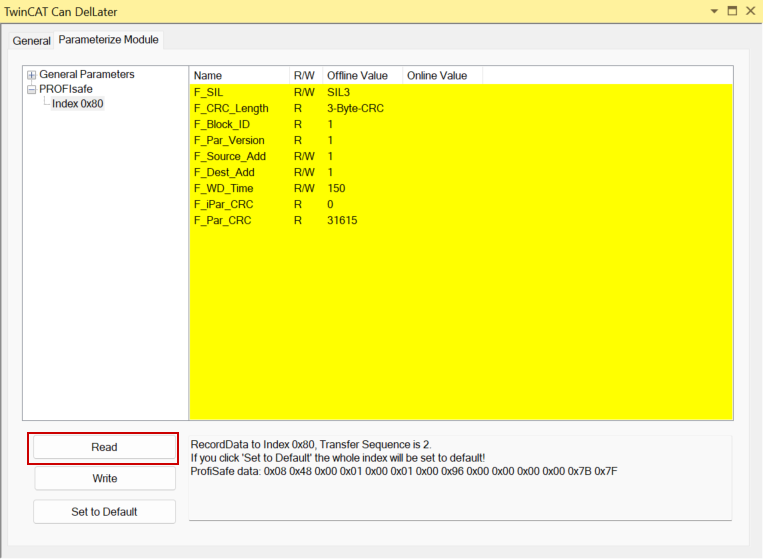Click the Read button

coord(104,447)
